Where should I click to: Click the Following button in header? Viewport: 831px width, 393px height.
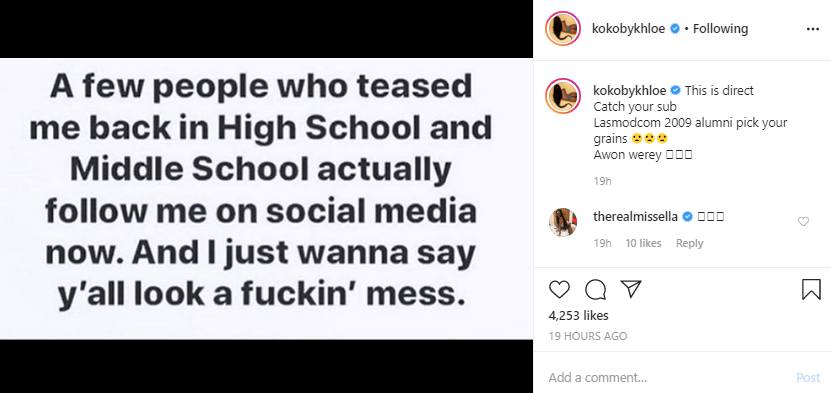click(720, 29)
